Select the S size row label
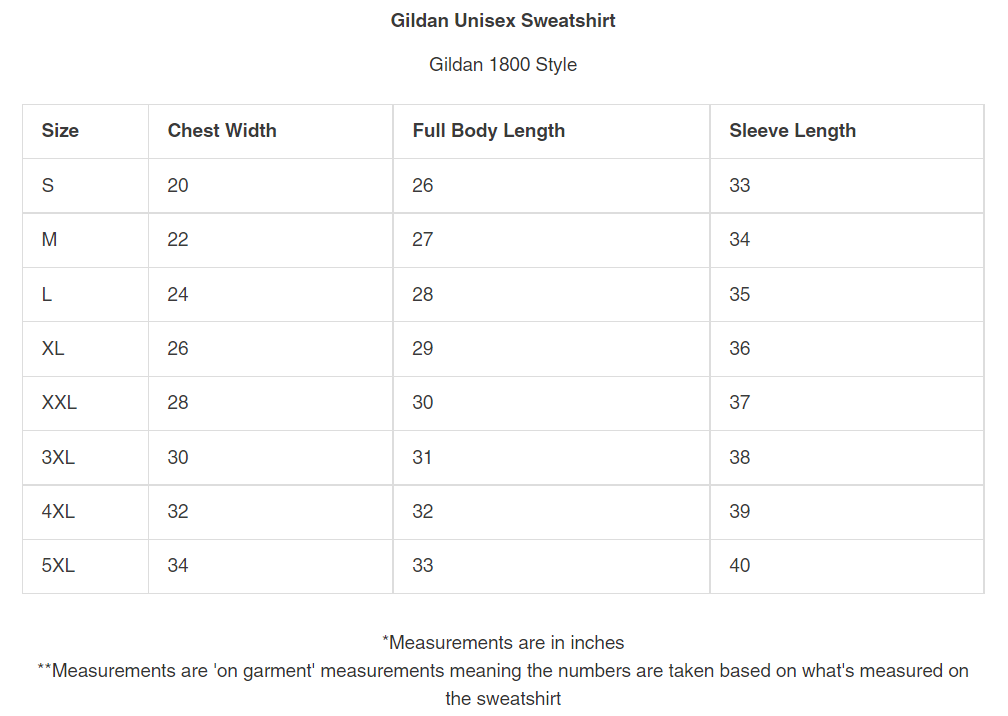This screenshot has width=1008, height=716. coord(48,186)
